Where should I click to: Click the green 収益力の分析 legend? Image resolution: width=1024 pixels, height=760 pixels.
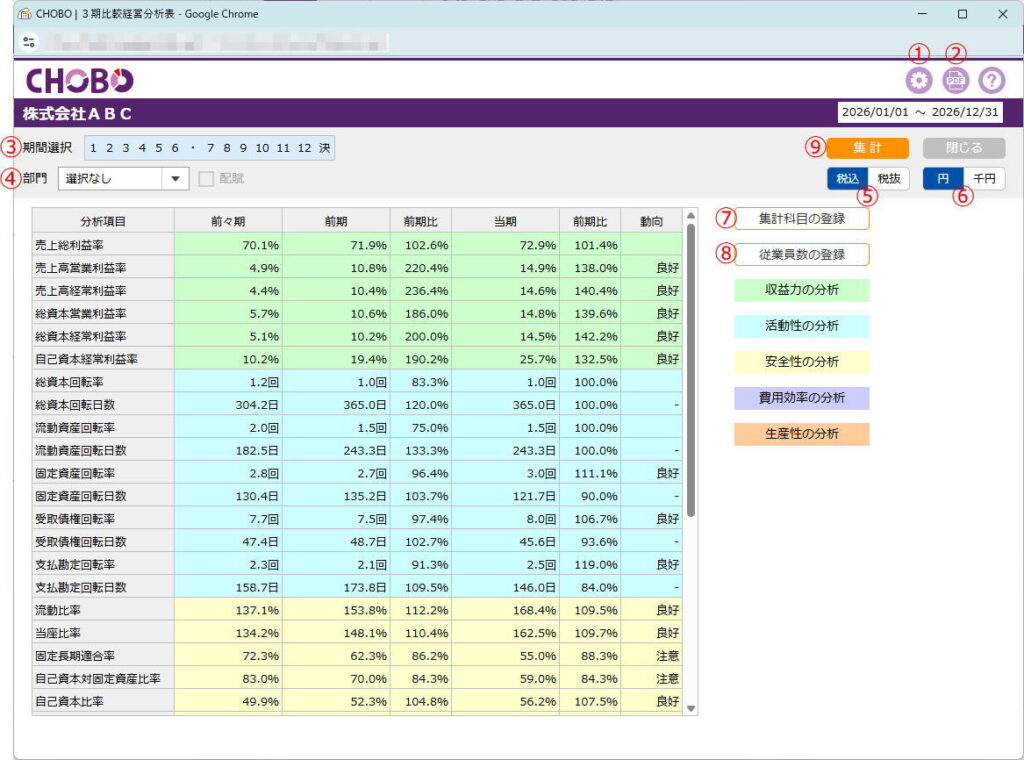click(801, 290)
